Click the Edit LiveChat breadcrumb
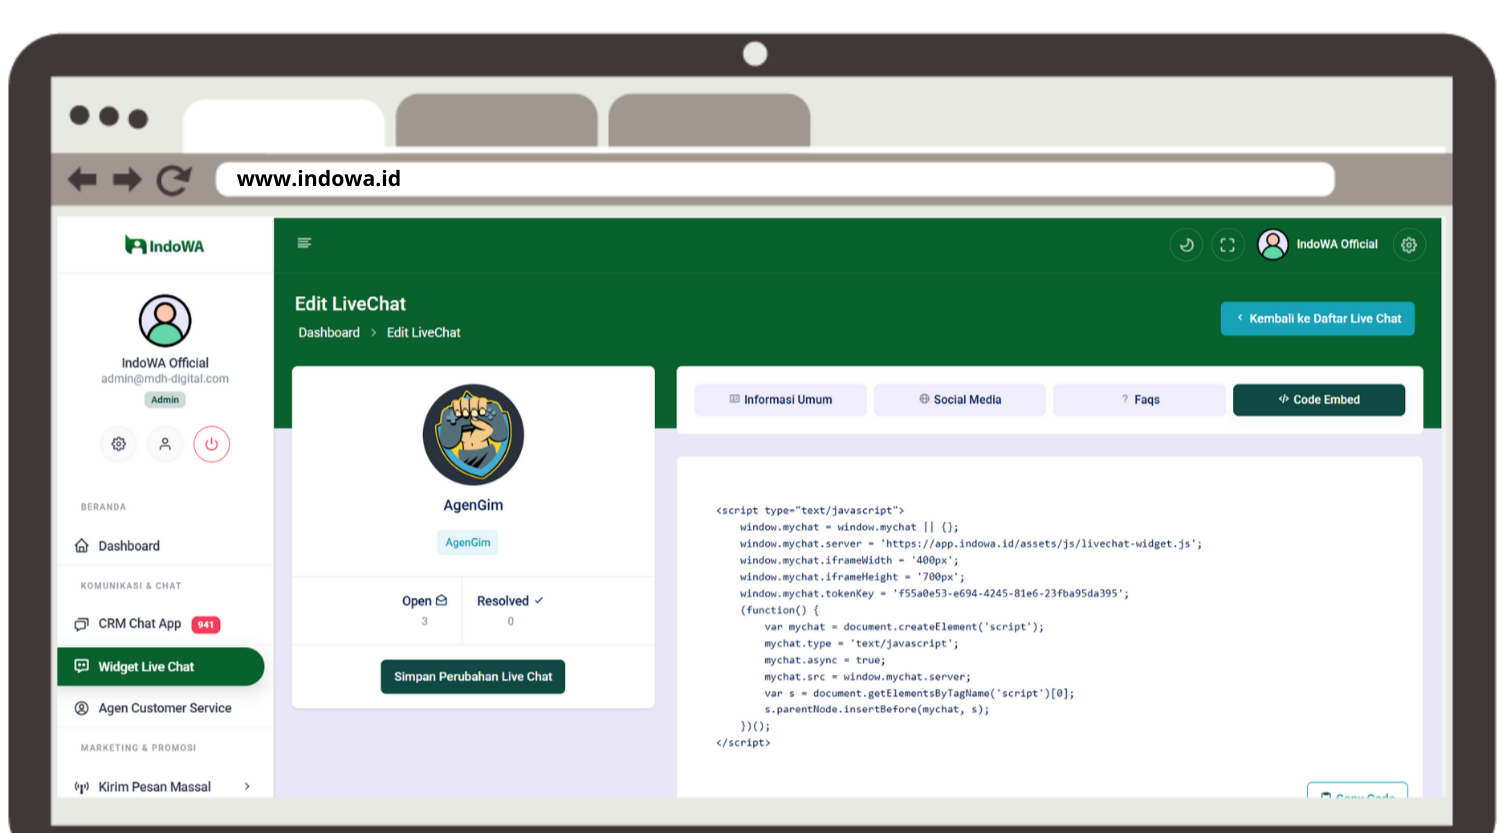The image size is (1500, 833). [x=424, y=333]
